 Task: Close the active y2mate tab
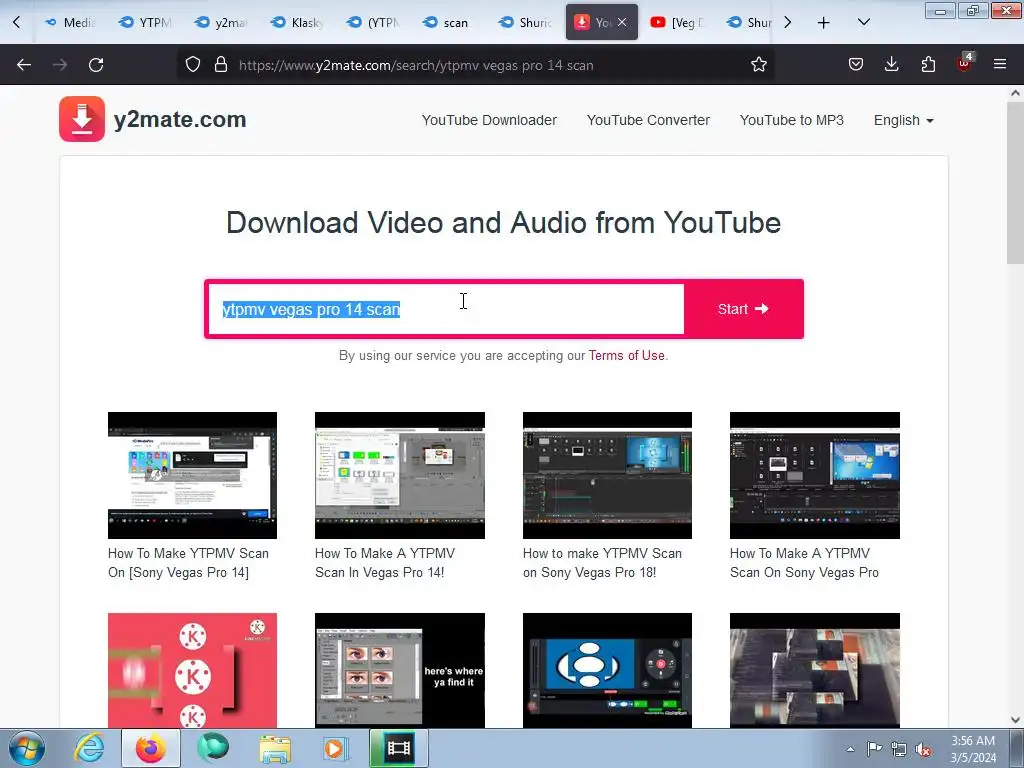(622, 22)
